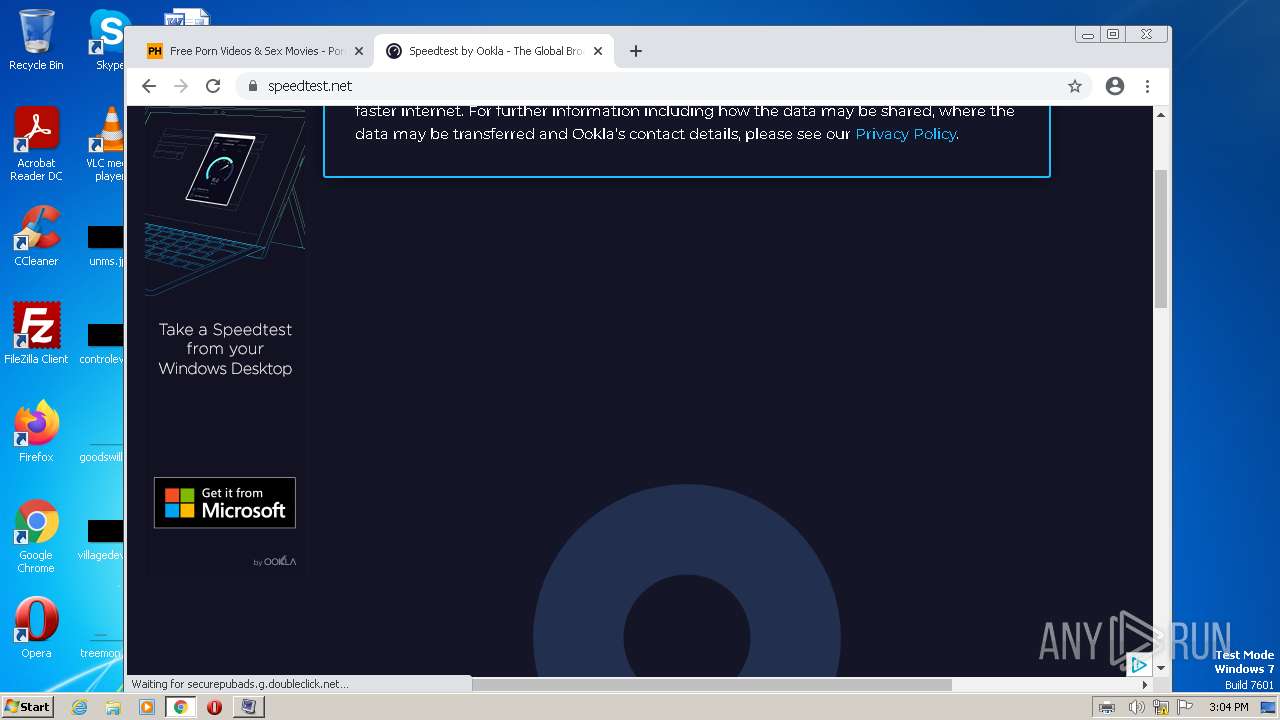Click the scroll down arrow of the page
1280x720 pixels.
click(1161, 668)
